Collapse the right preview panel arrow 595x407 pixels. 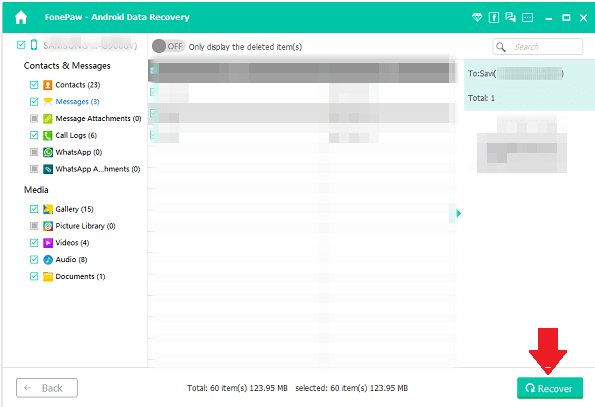[458, 213]
